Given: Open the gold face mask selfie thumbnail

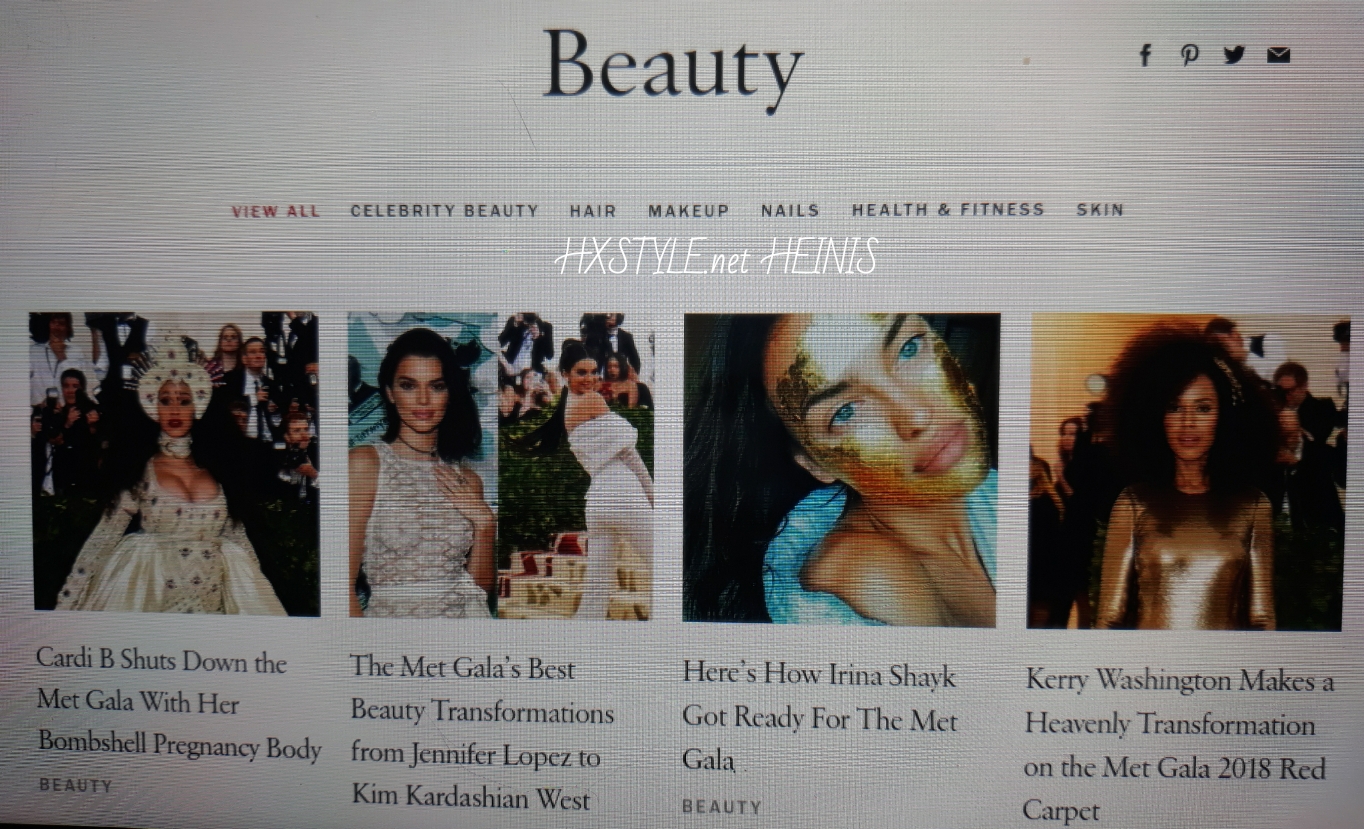Looking at the screenshot, I should pos(840,468).
